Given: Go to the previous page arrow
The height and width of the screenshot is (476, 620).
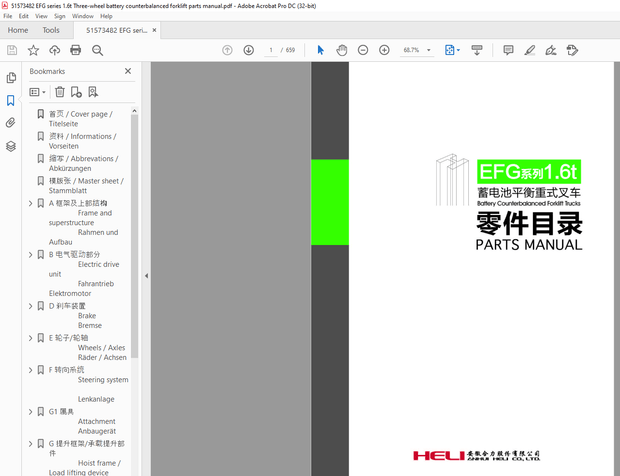Looking at the screenshot, I should [x=227, y=50].
